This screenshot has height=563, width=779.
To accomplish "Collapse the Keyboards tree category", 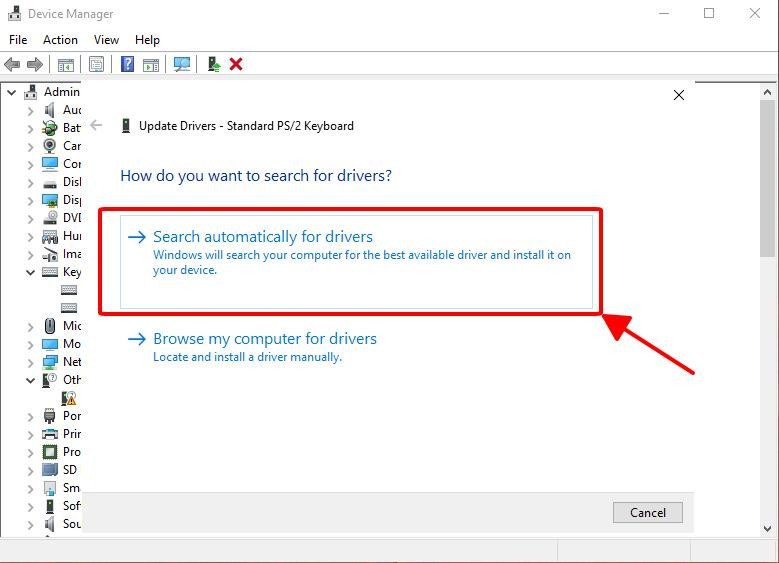I will coord(31,272).
